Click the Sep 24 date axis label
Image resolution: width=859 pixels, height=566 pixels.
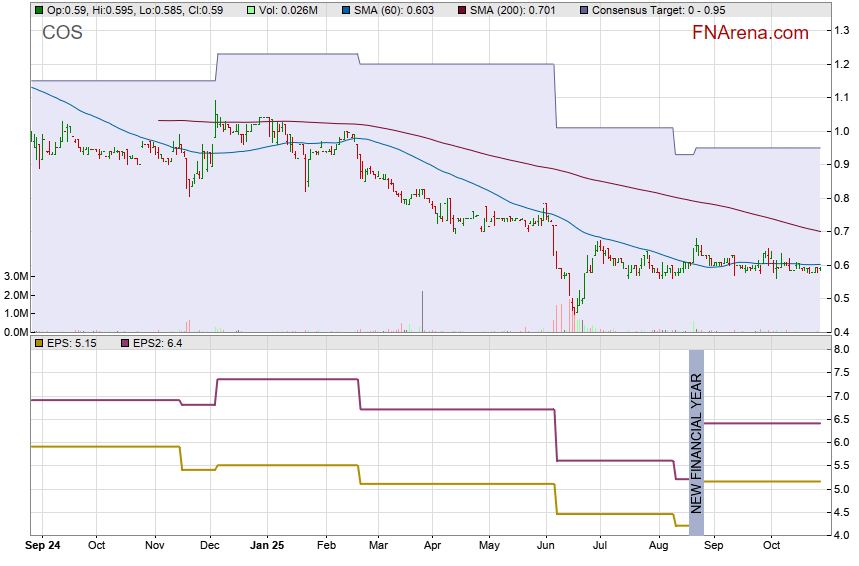click(44, 546)
